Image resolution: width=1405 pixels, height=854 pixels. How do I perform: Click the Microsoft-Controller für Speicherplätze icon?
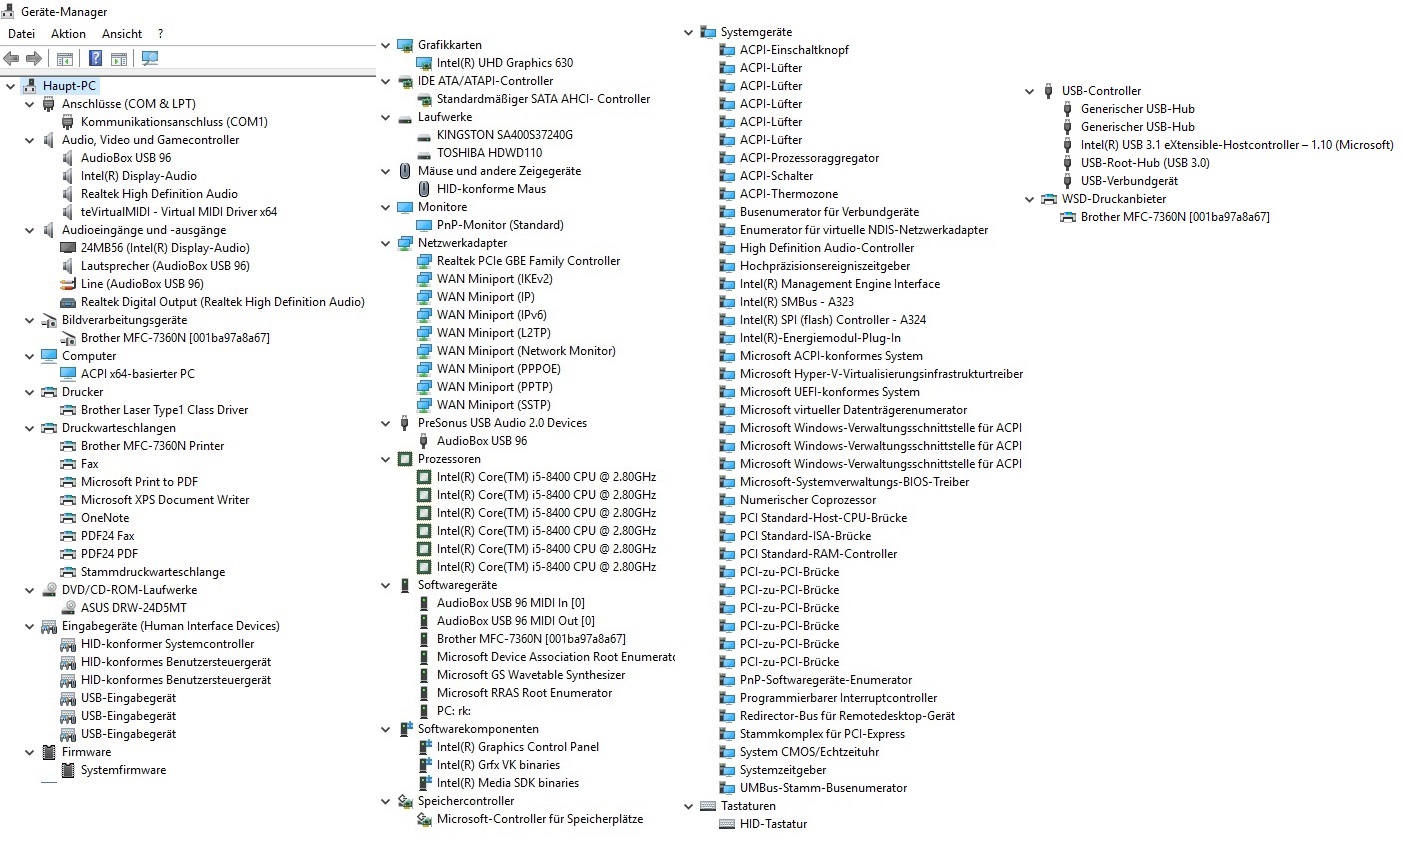pyautogui.click(x=424, y=819)
